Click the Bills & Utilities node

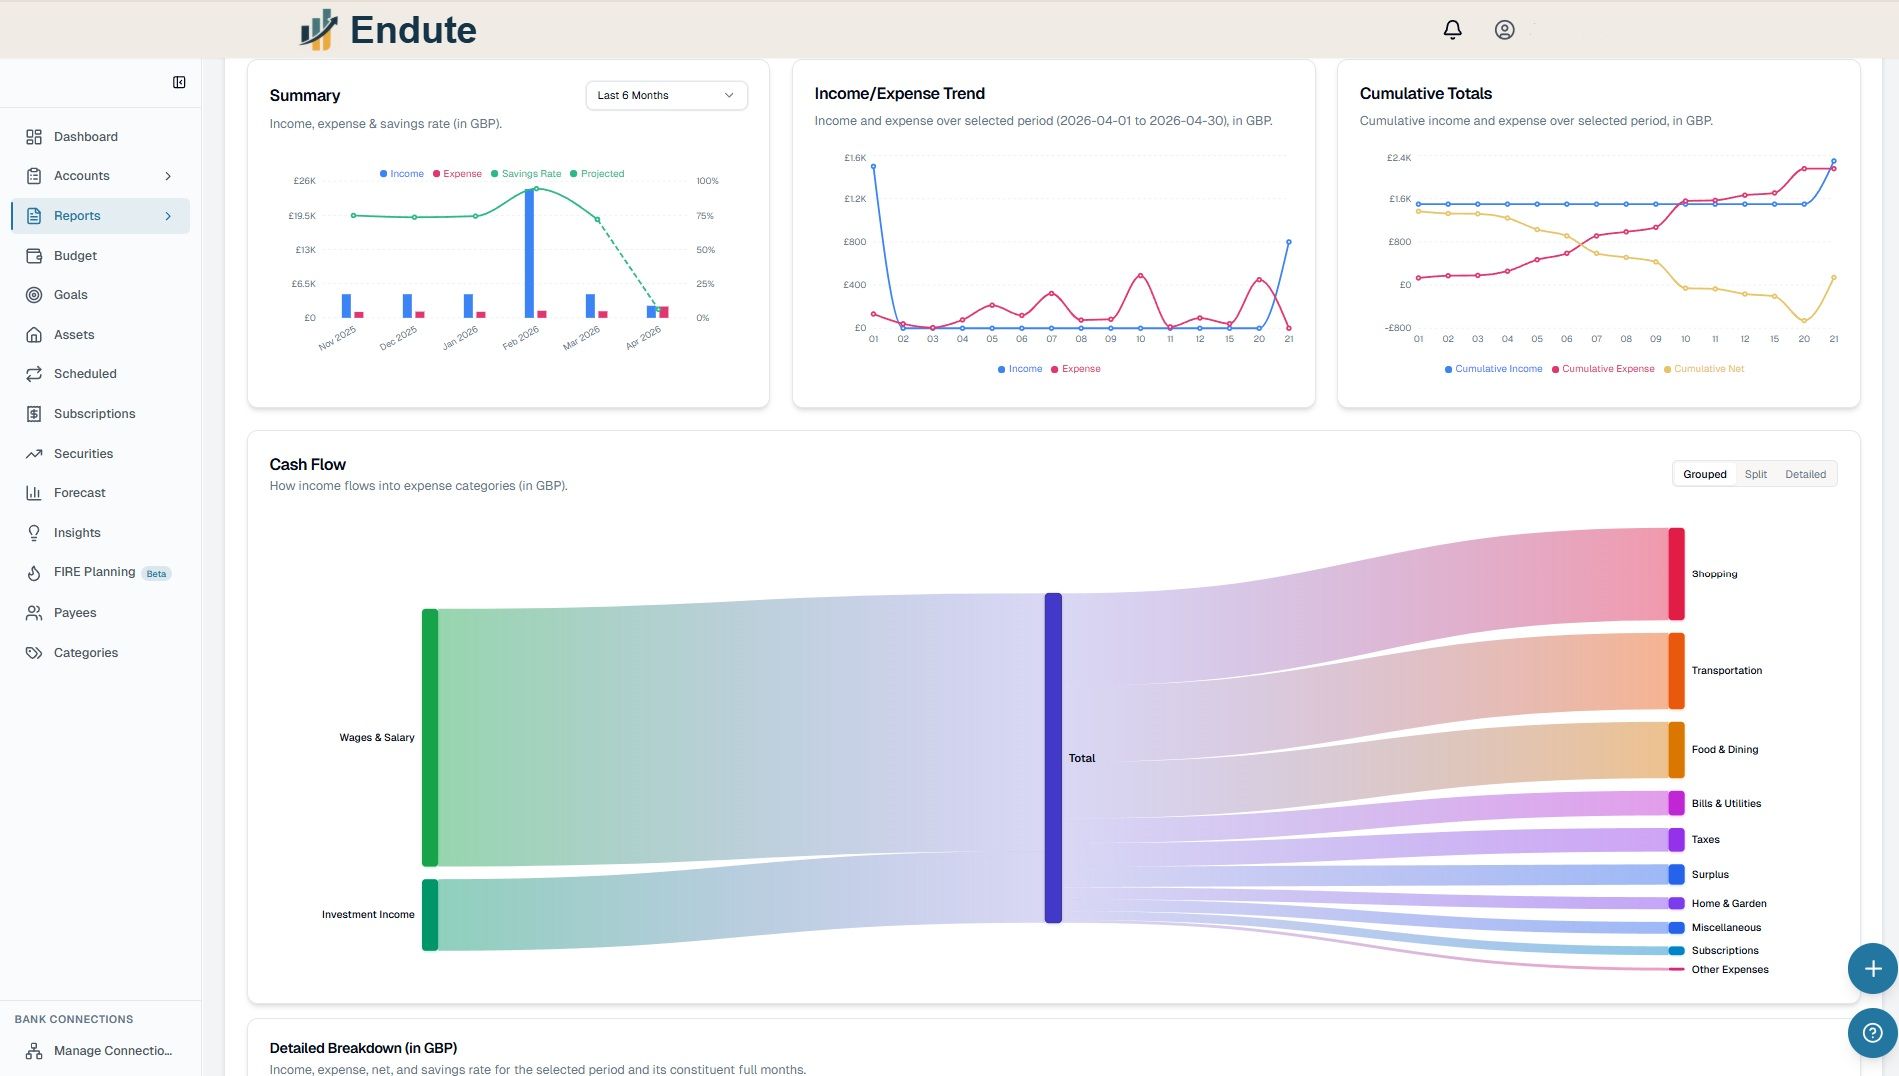click(1676, 803)
